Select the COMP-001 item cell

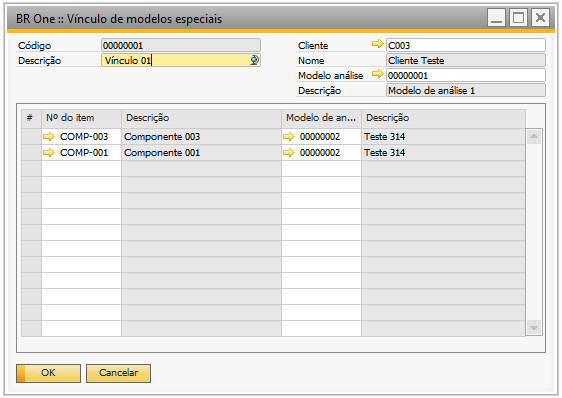point(81,153)
